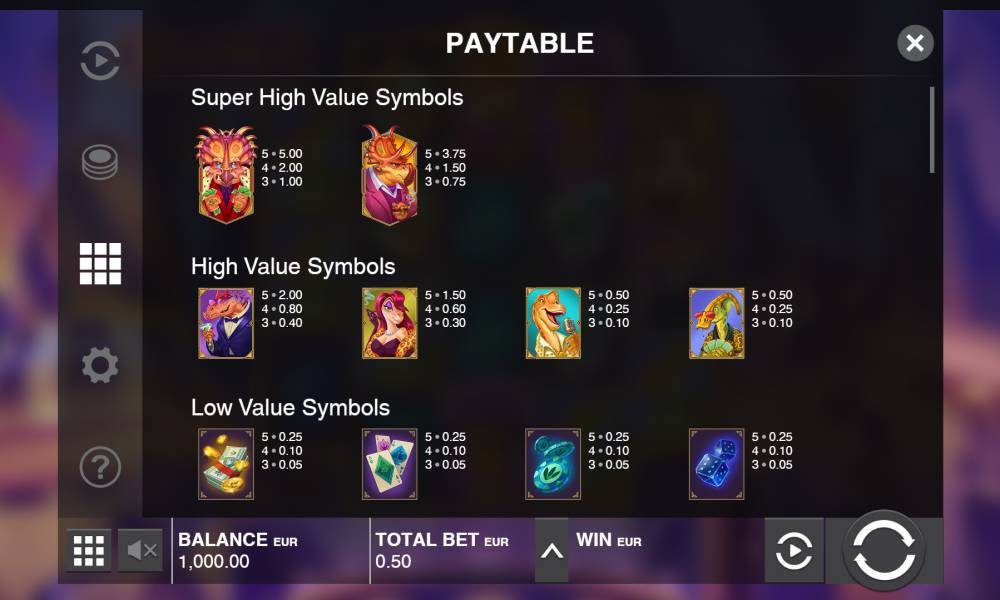Click the red triceratops symbol paying 5.00

(x=226, y=174)
